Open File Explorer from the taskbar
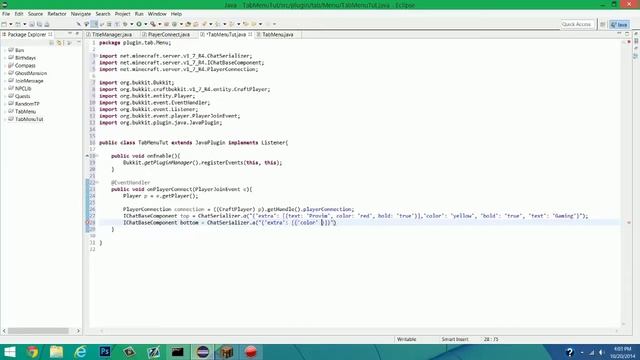Viewport: 640px width, 360px height. point(56,352)
